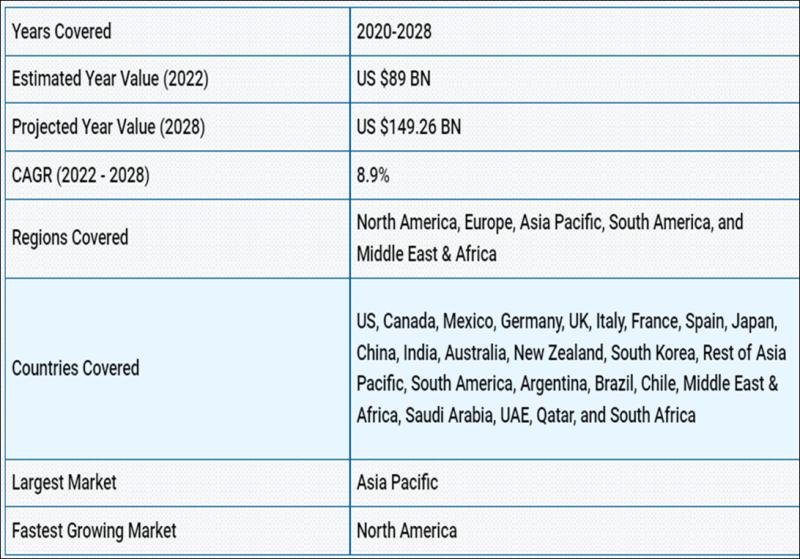Select the 'US $149.26 BN' value

pyautogui.click(x=409, y=128)
